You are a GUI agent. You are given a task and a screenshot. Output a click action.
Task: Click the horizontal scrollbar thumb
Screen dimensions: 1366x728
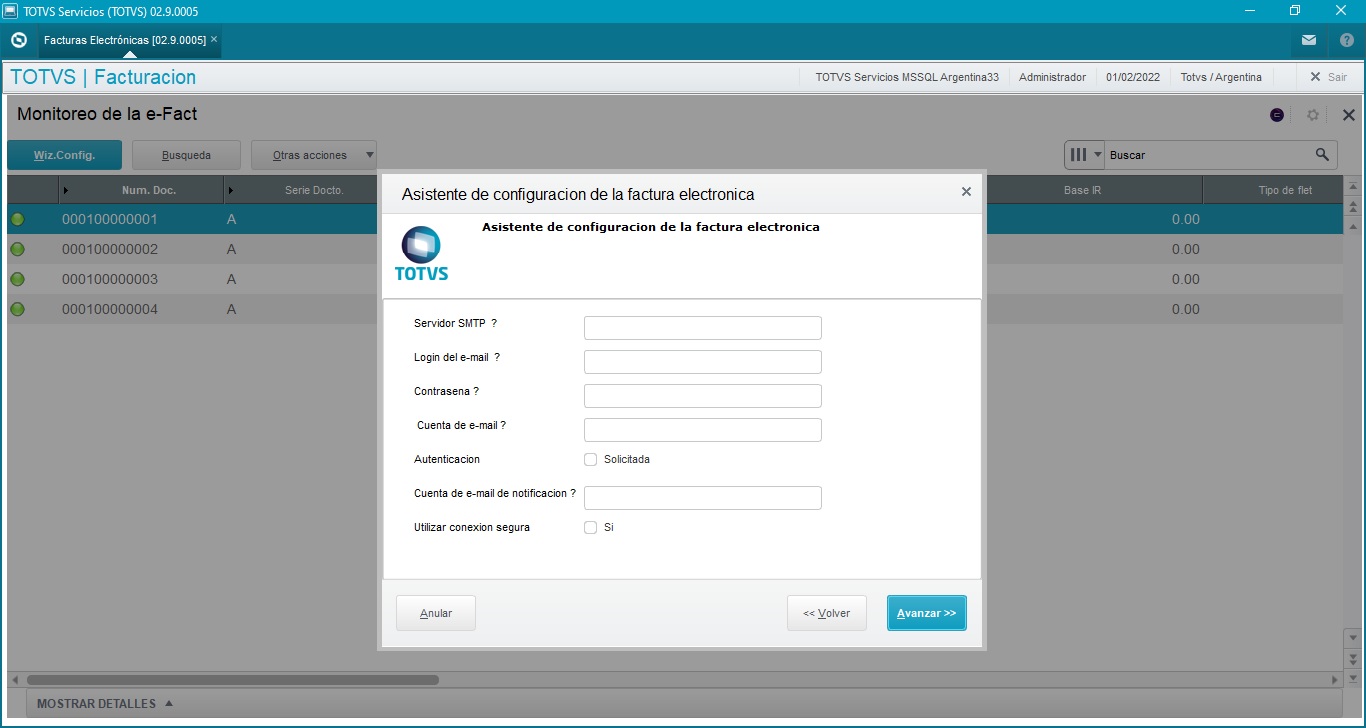[232, 679]
